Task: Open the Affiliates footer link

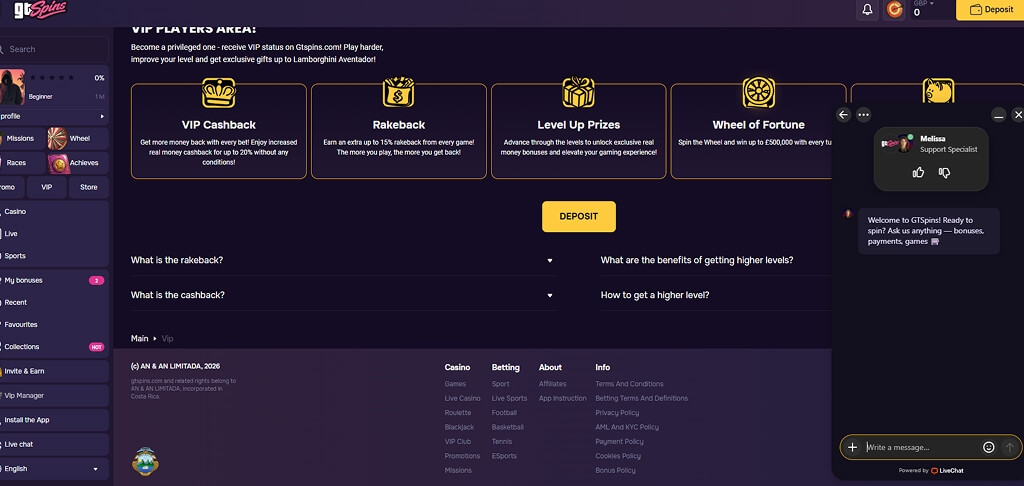Action: 552,384
